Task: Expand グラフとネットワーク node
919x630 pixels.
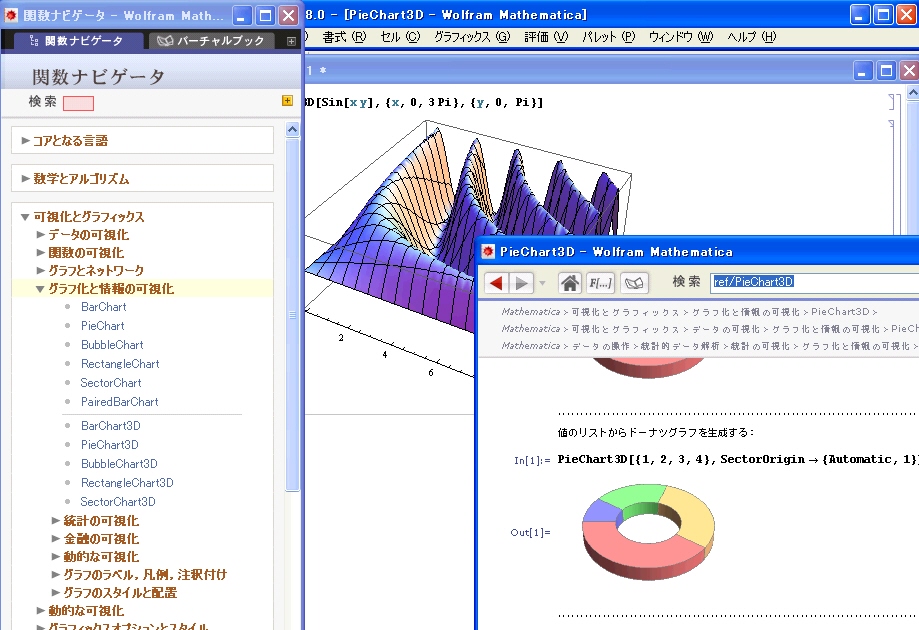Action: (40, 270)
